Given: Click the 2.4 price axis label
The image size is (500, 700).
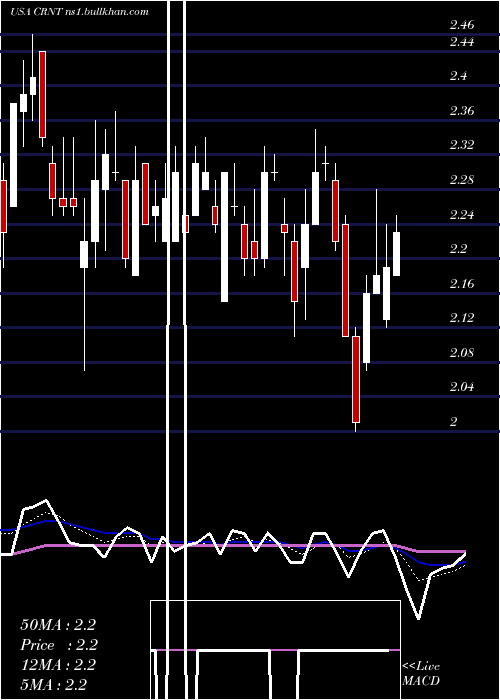Looking at the screenshot, I should 458,76.
